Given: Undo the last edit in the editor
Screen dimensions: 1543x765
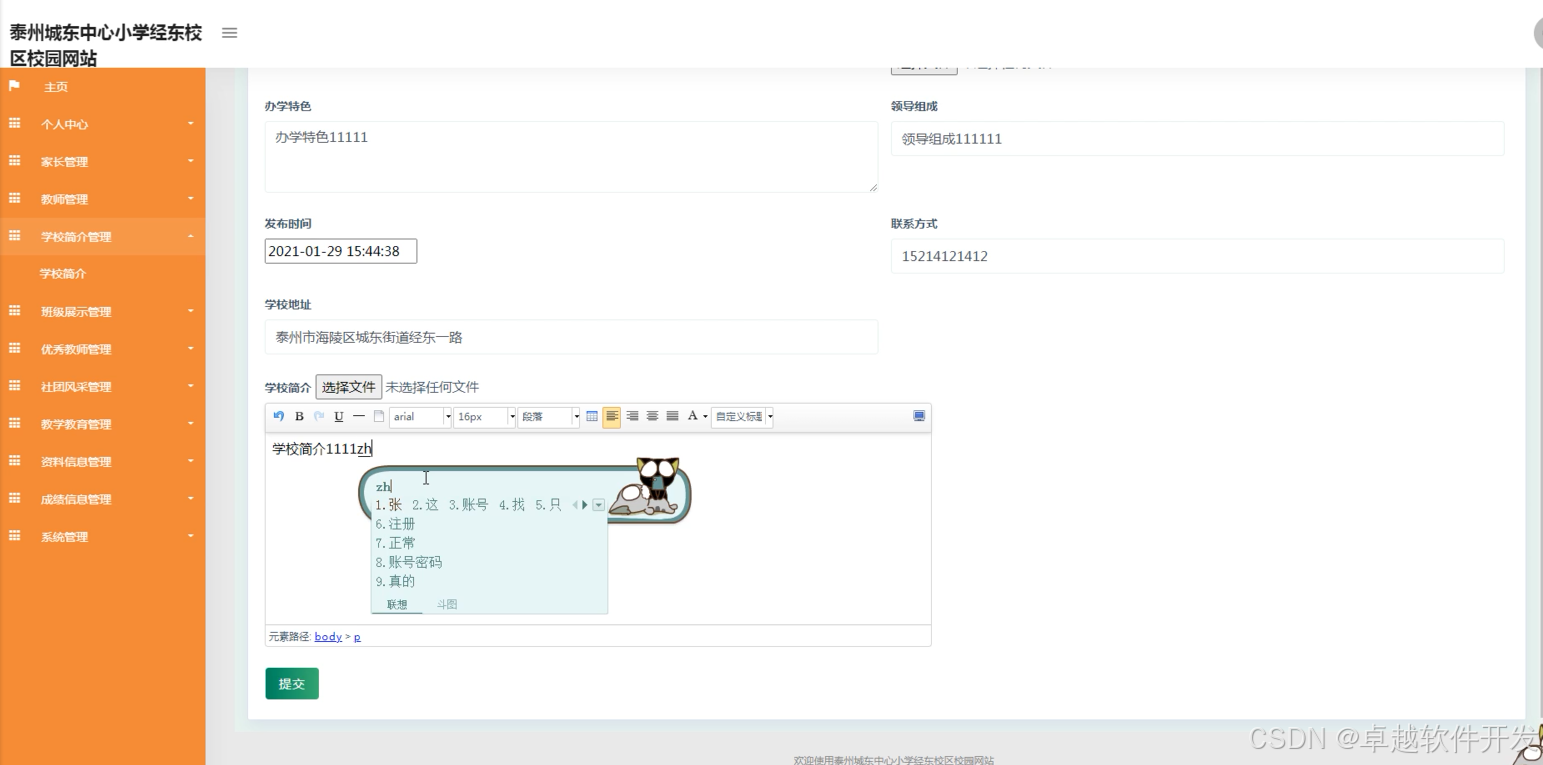Looking at the screenshot, I should [x=278, y=417].
